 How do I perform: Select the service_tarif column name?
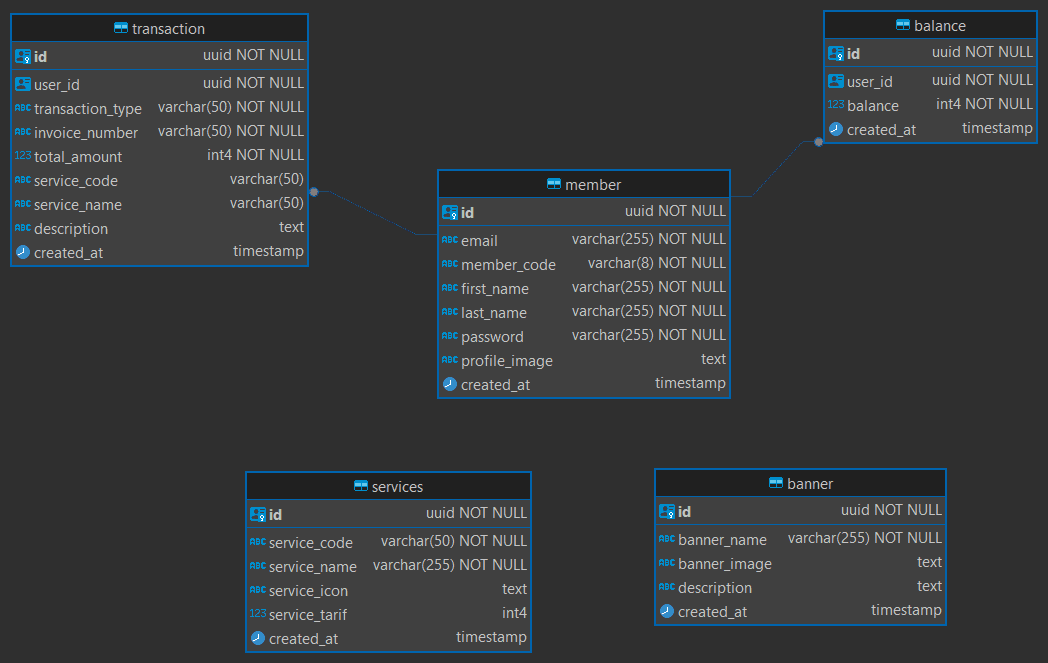307,615
